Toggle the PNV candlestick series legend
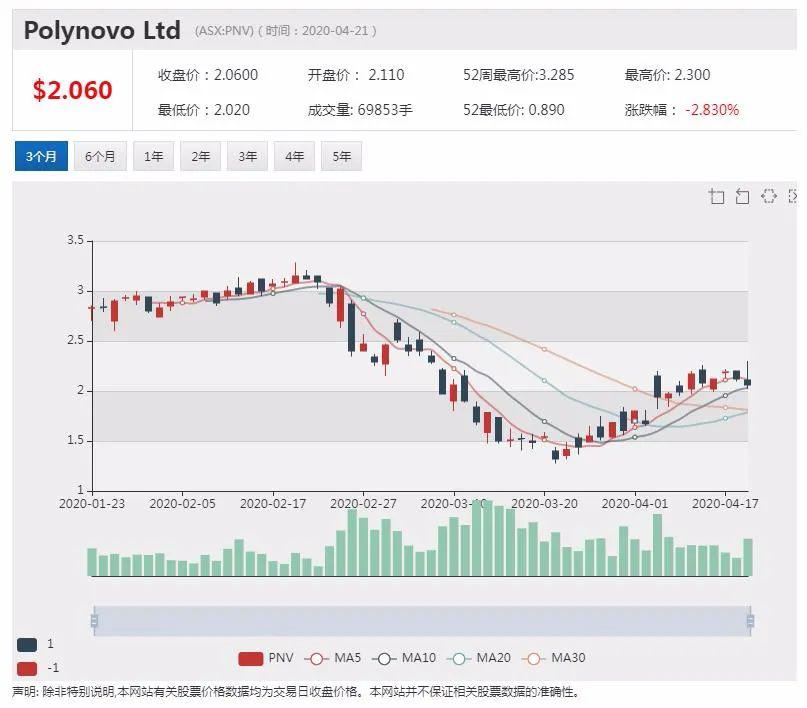The height and width of the screenshot is (708, 807). (266, 658)
